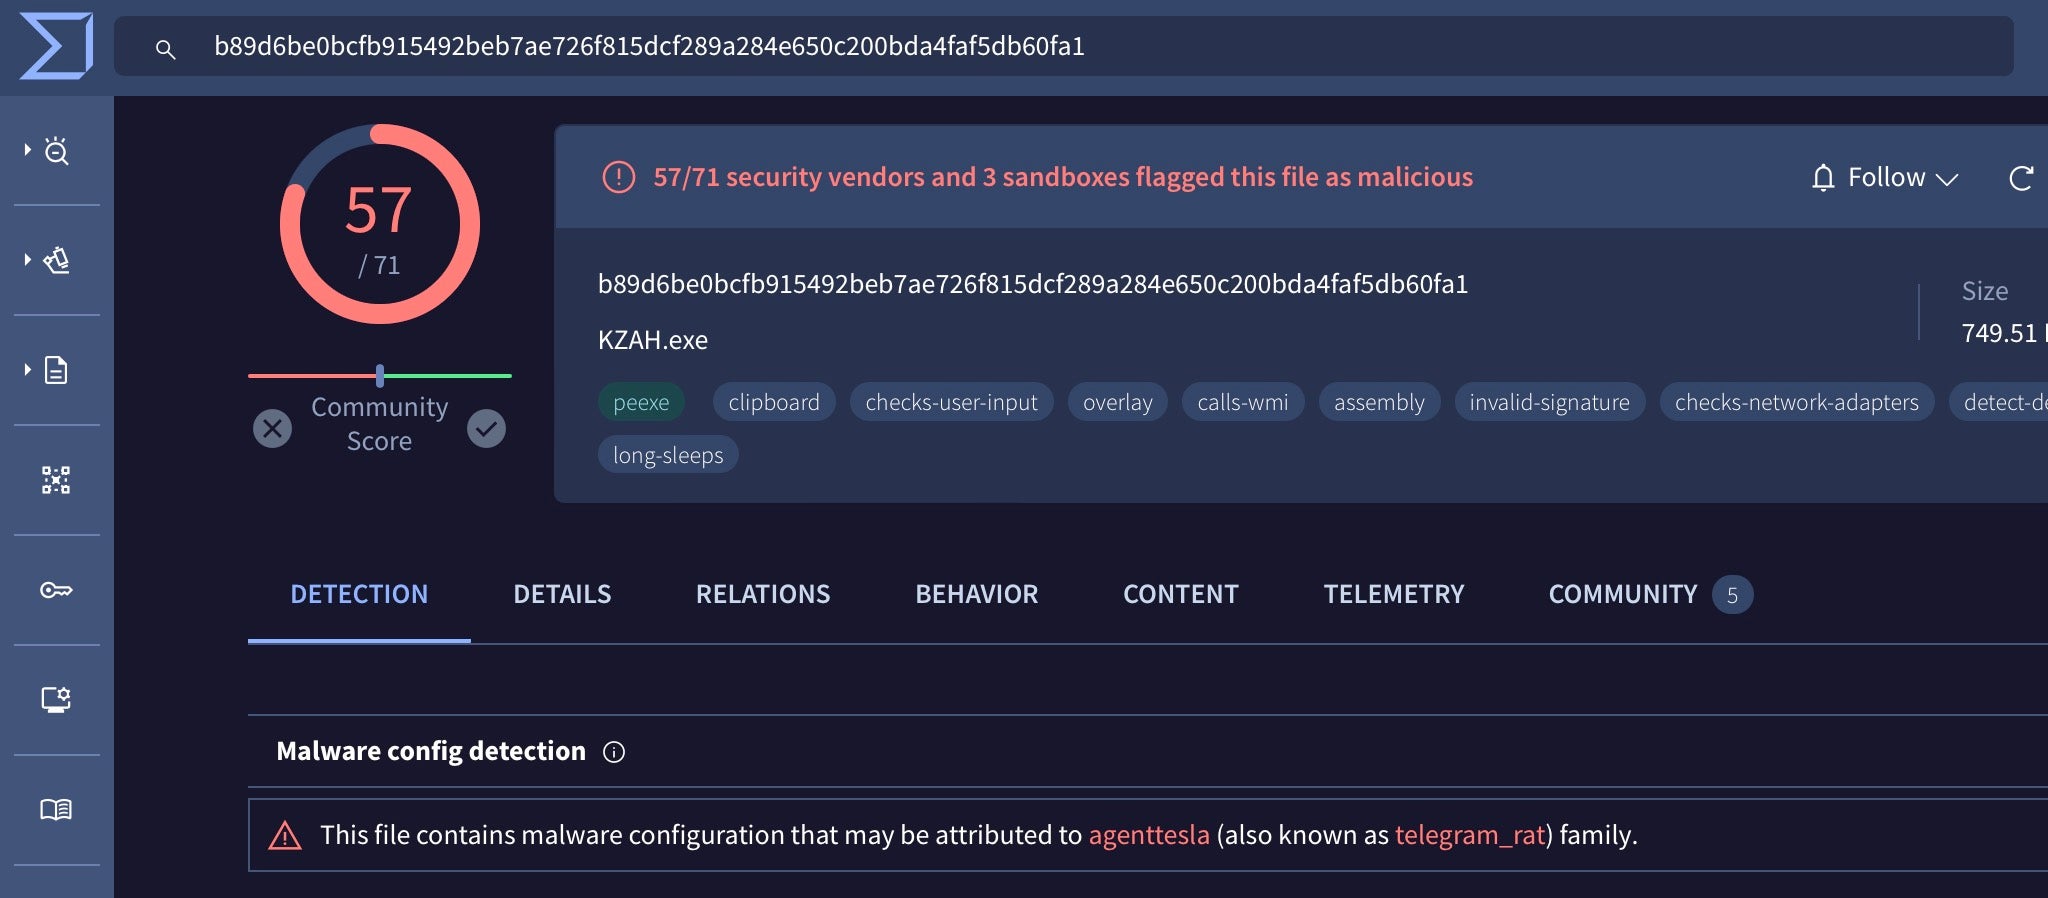Switch to the BEHAVIOR tab

point(976,594)
